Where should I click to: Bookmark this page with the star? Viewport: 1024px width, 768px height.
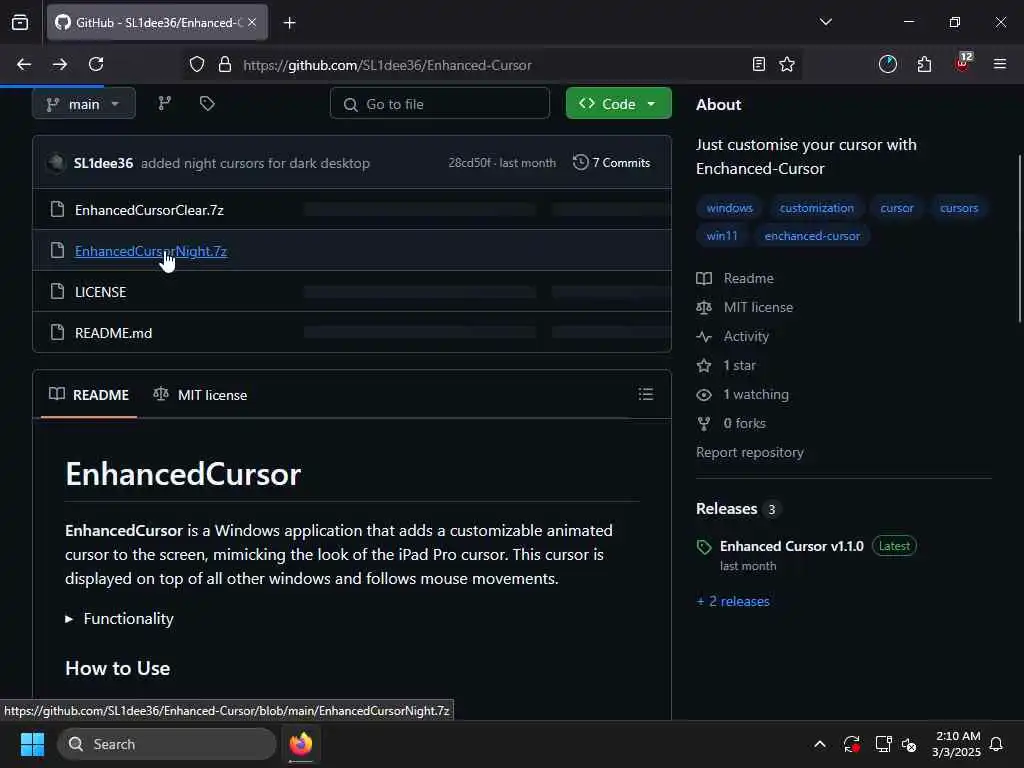[787, 64]
